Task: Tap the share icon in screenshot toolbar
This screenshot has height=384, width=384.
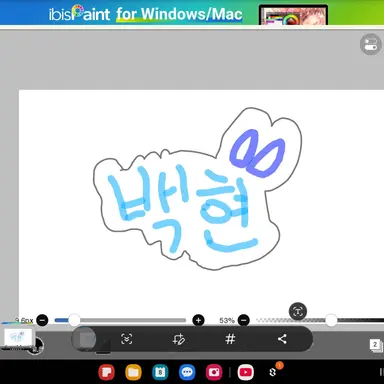Action: 282,339
